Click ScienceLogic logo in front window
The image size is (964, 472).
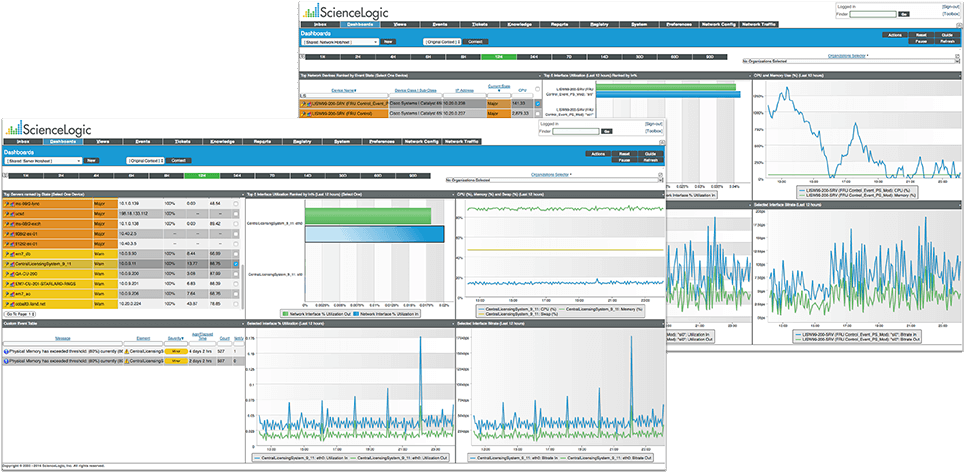click(48, 128)
